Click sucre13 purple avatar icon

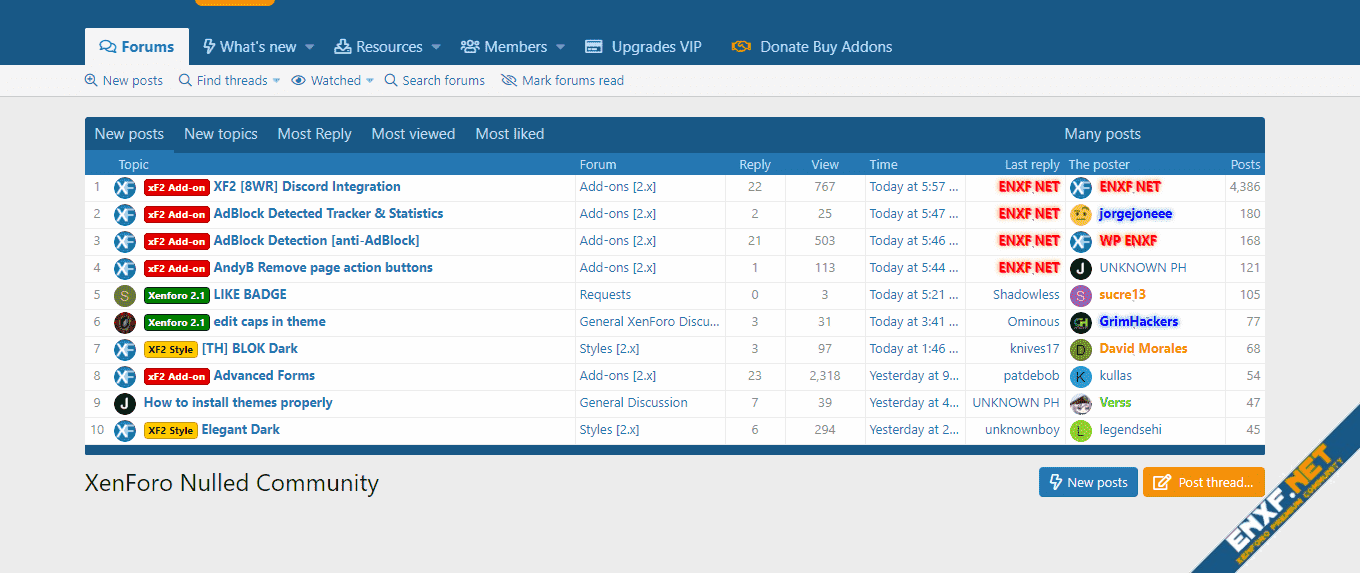click(x=1080, y=295)
